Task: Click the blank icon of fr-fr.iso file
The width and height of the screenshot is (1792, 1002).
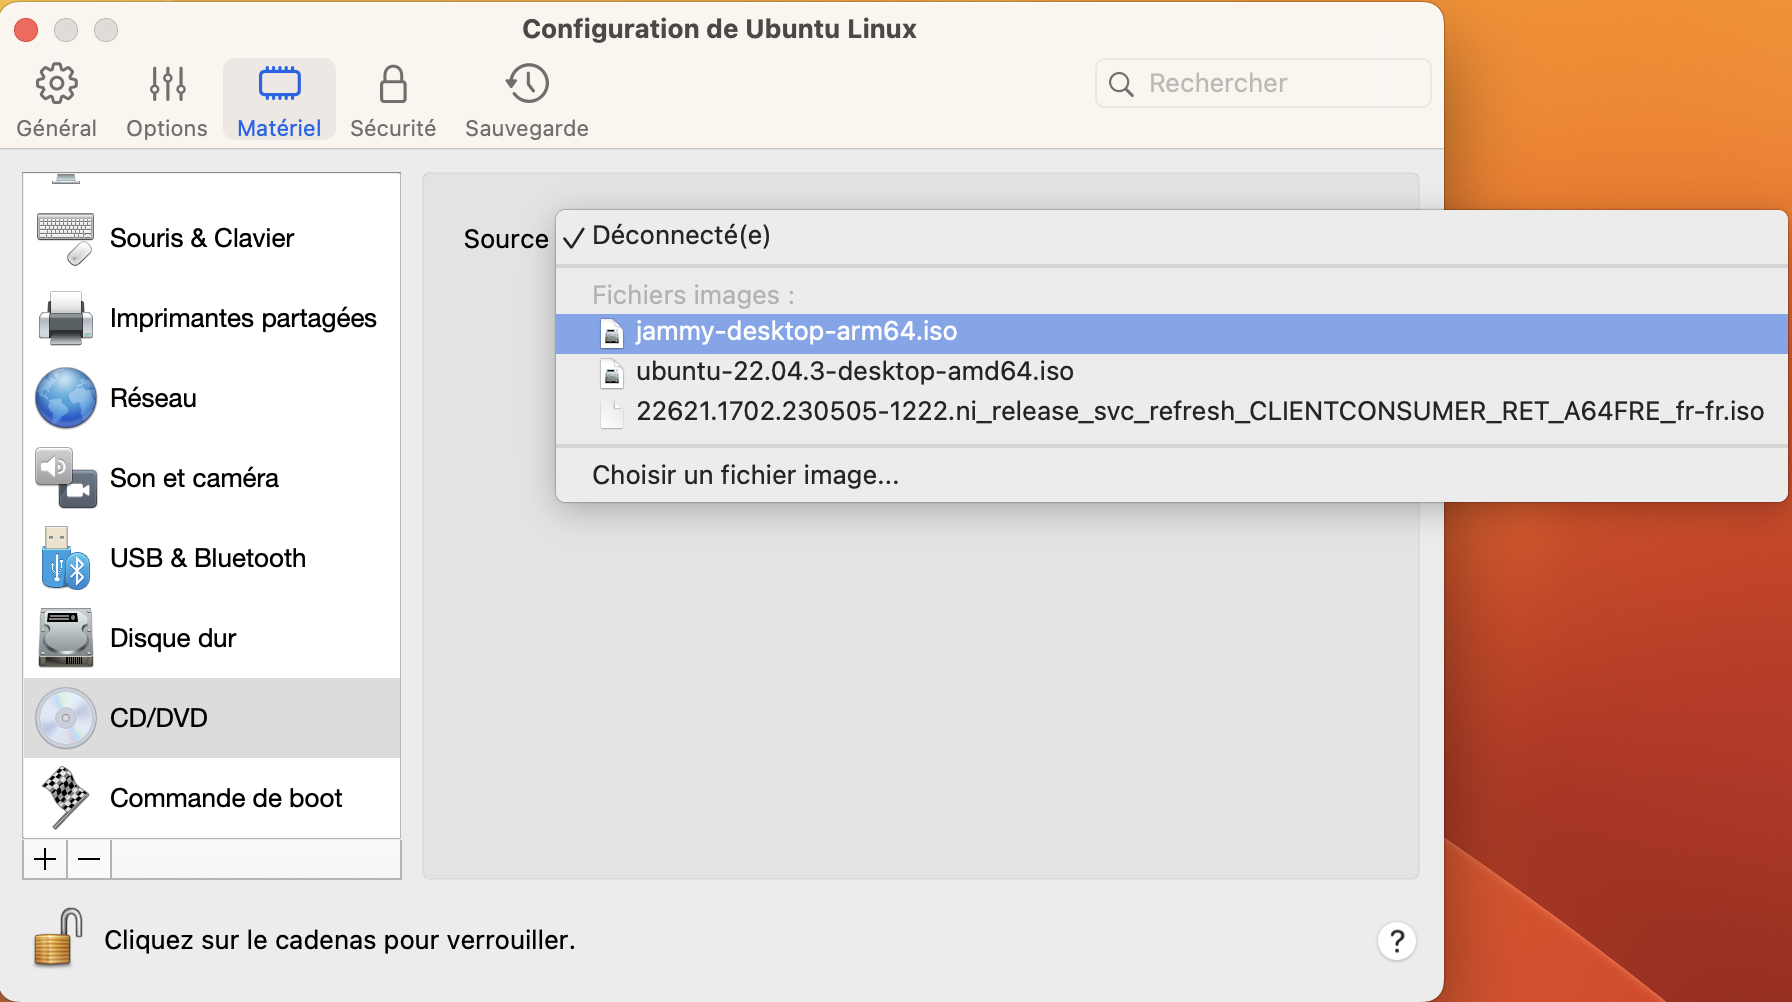Action: coord(612,413)
